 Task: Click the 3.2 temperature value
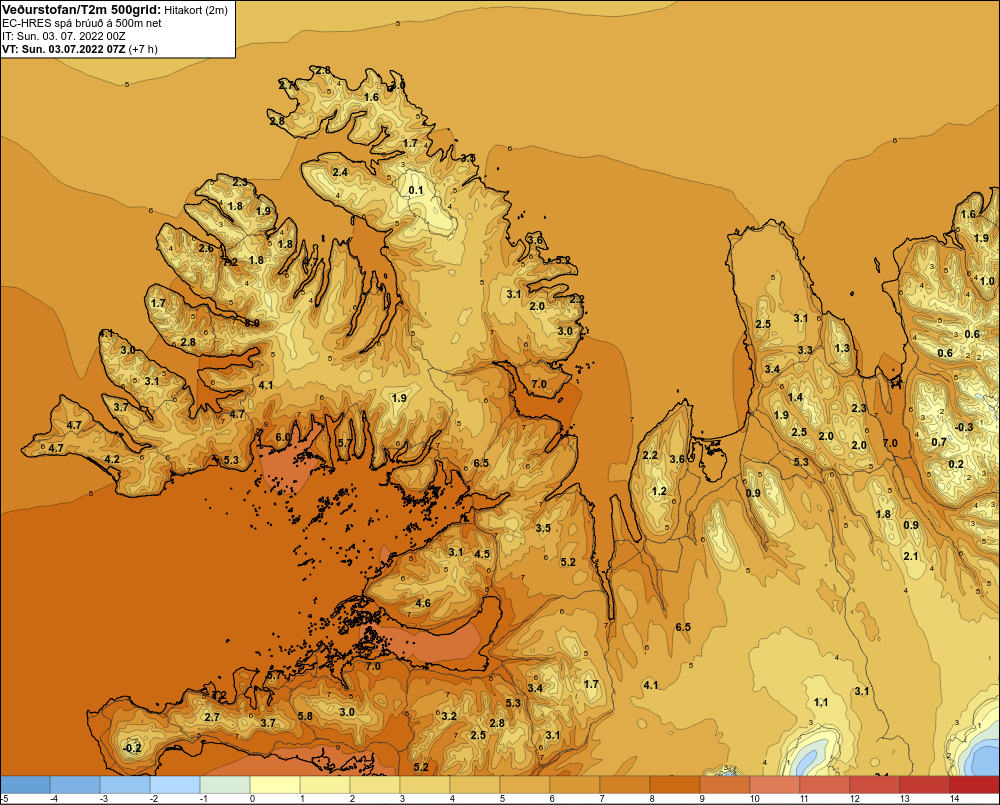pyautogui.click(x=449, y=716)
